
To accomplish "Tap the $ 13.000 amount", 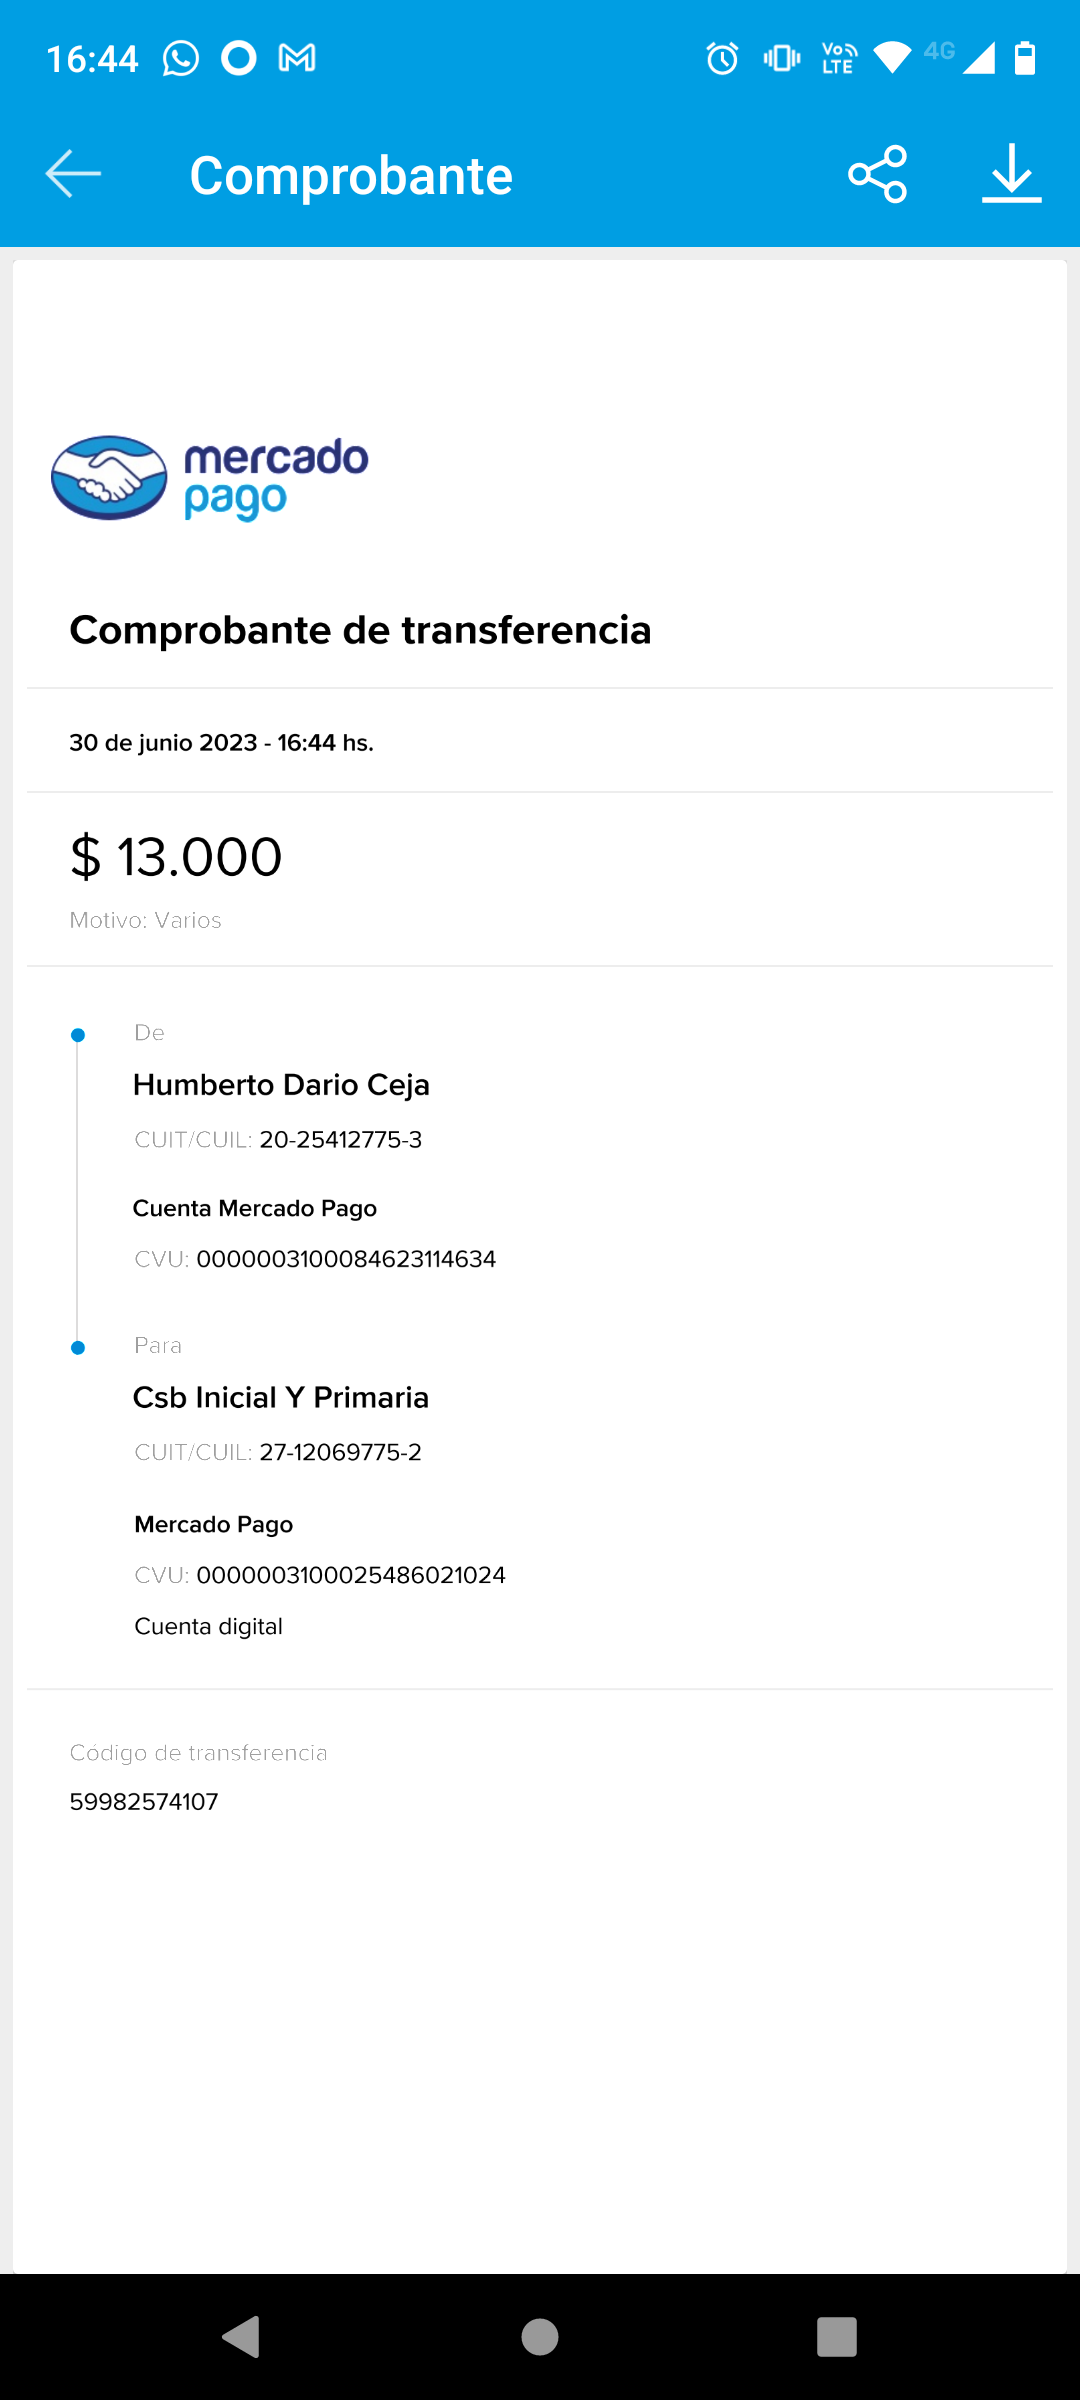I will pos(176,857).
